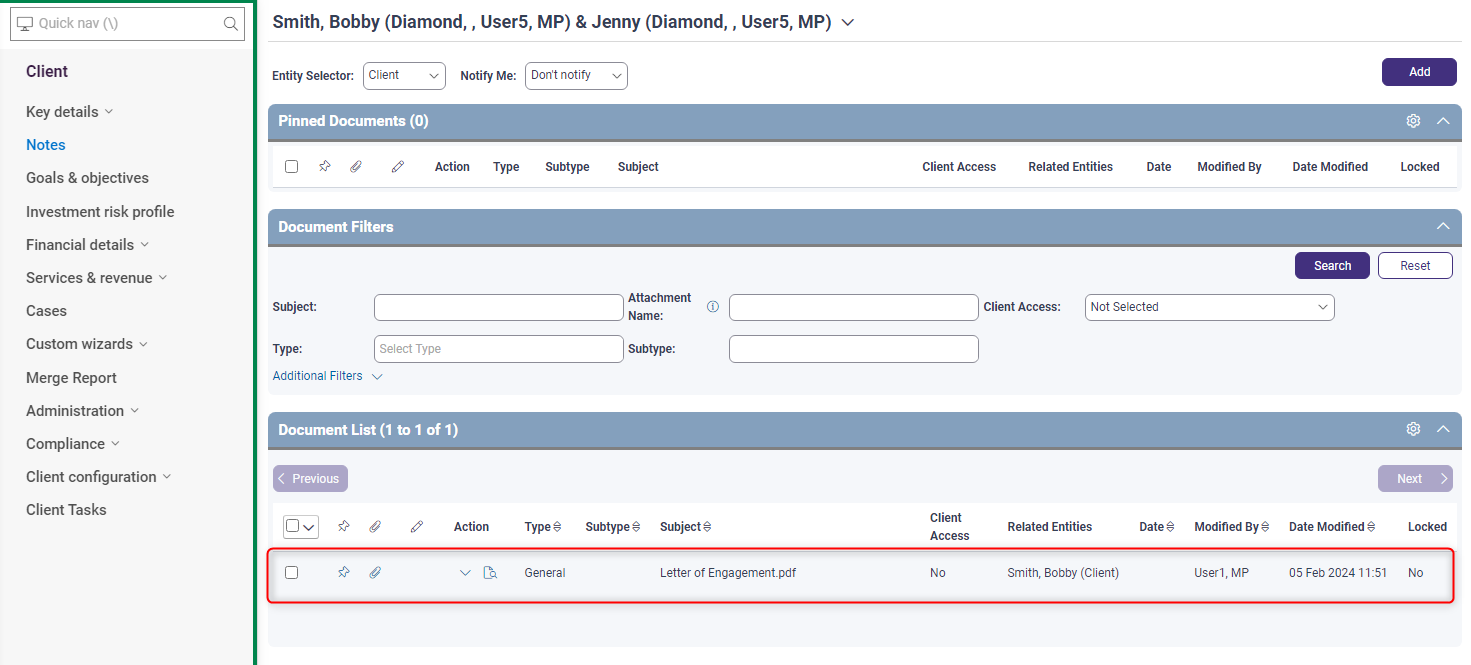This screenshot has height=665, width=1471.
Task: Open Document List settings gear
Action: click(1413, 429)
